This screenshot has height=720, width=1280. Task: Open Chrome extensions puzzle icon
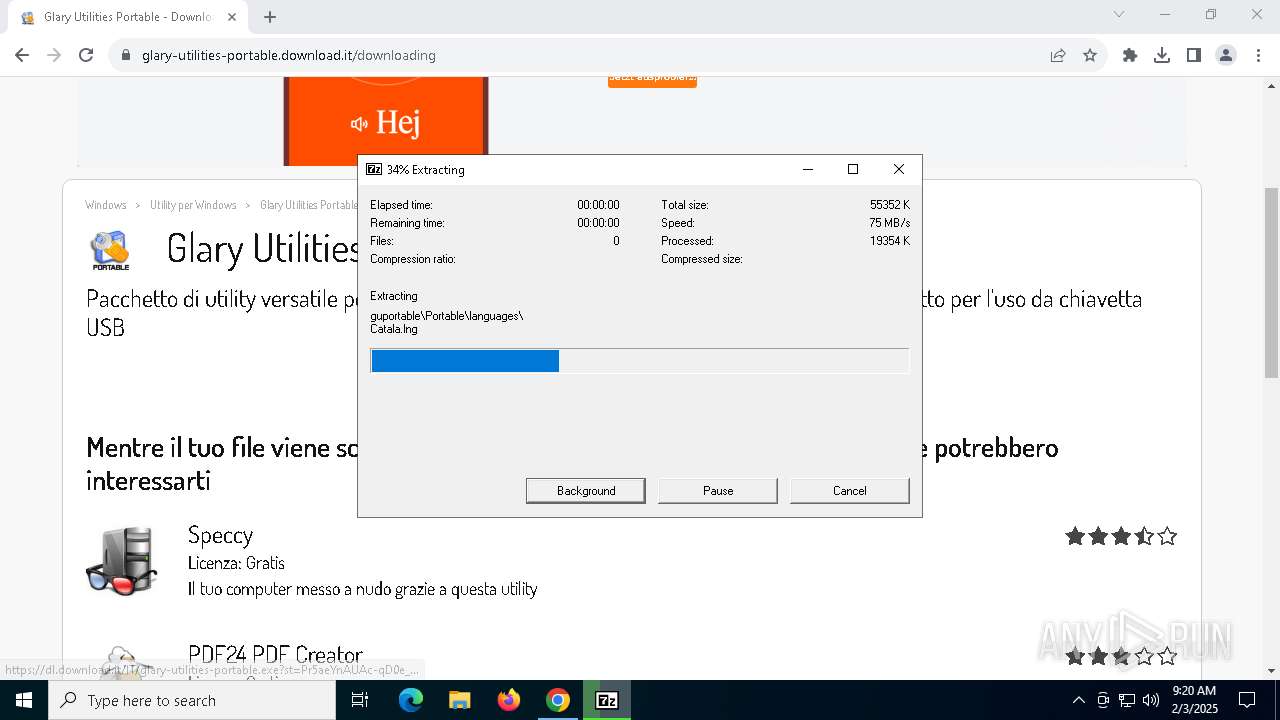pyautogui.click(x=1130, y=55)
